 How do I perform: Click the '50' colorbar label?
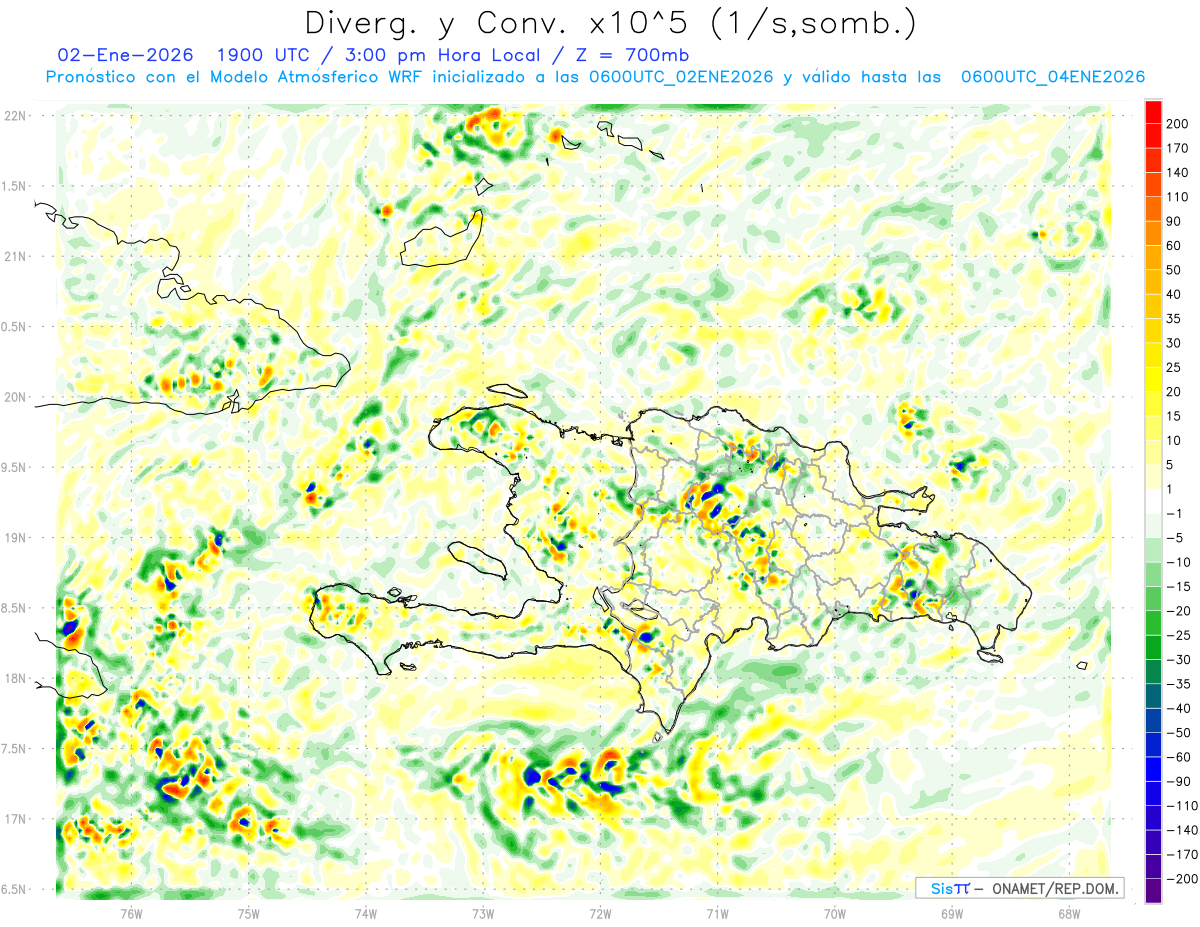pos(1174,270)
